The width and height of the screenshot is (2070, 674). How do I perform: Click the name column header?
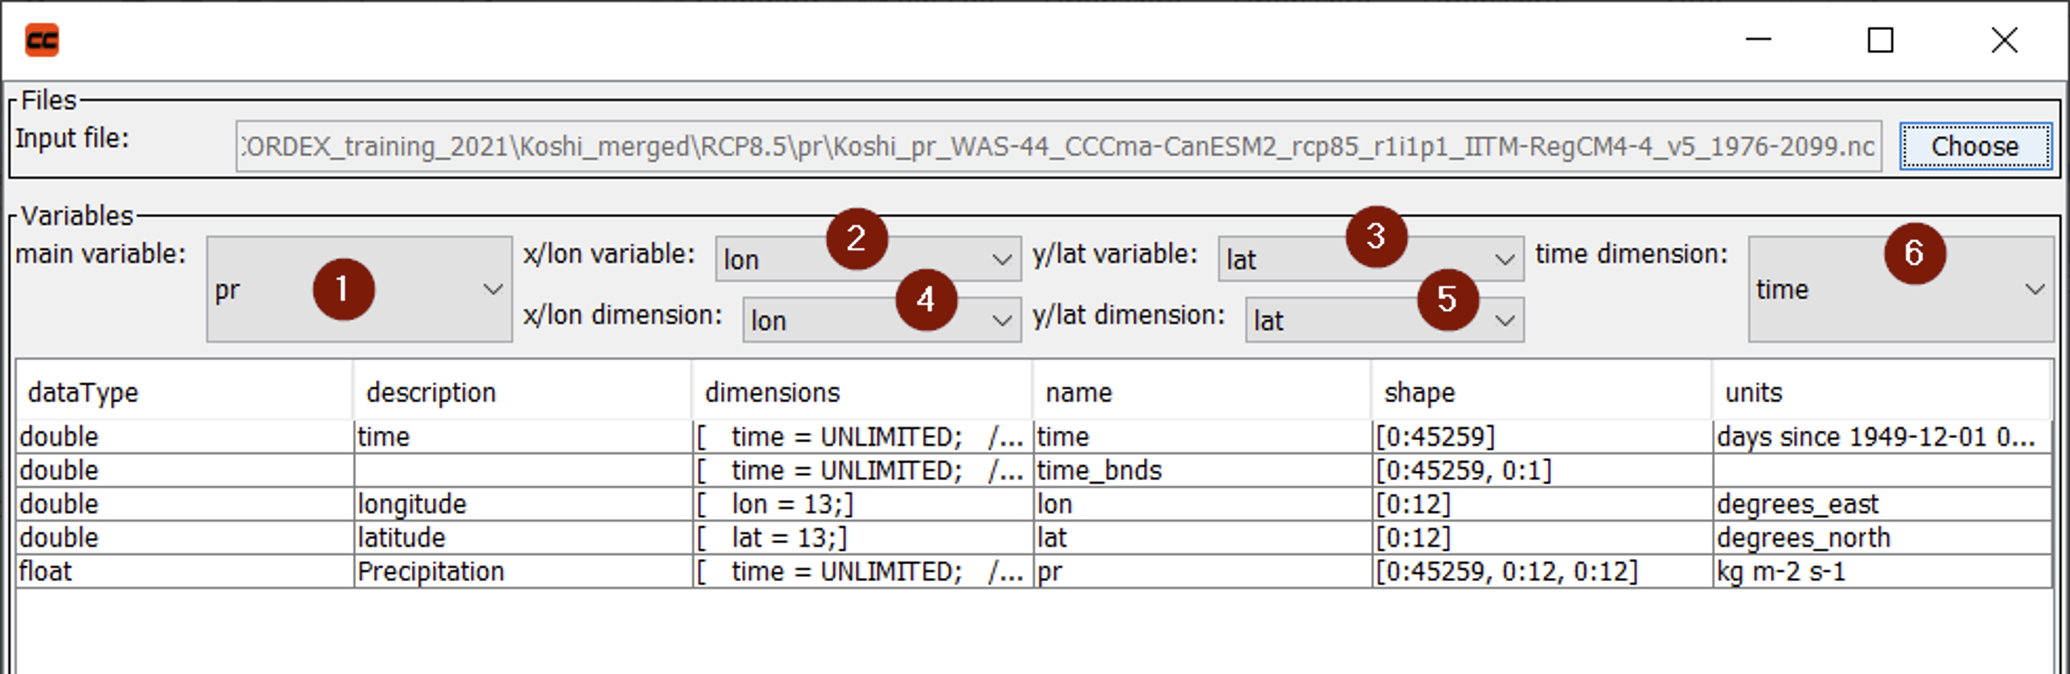coord(1201,393)
